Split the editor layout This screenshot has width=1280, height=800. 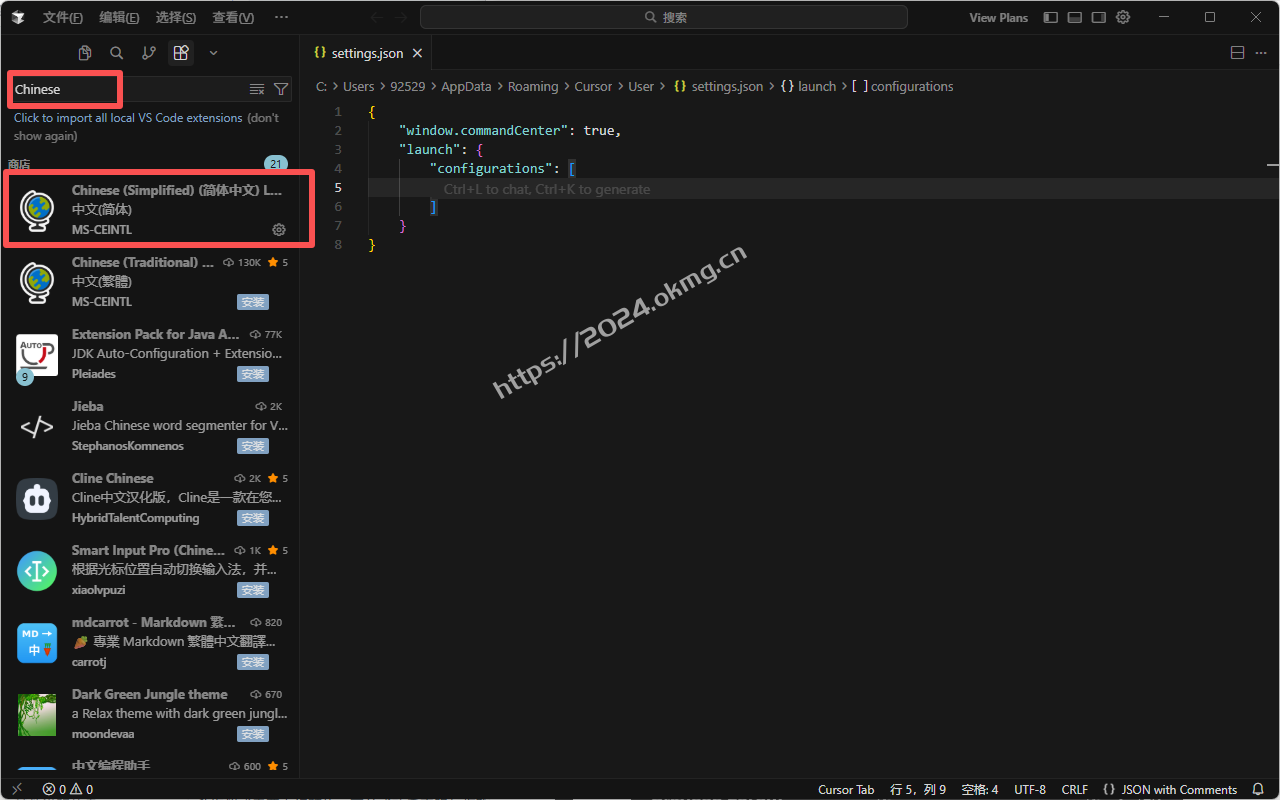click(1237, 53)
